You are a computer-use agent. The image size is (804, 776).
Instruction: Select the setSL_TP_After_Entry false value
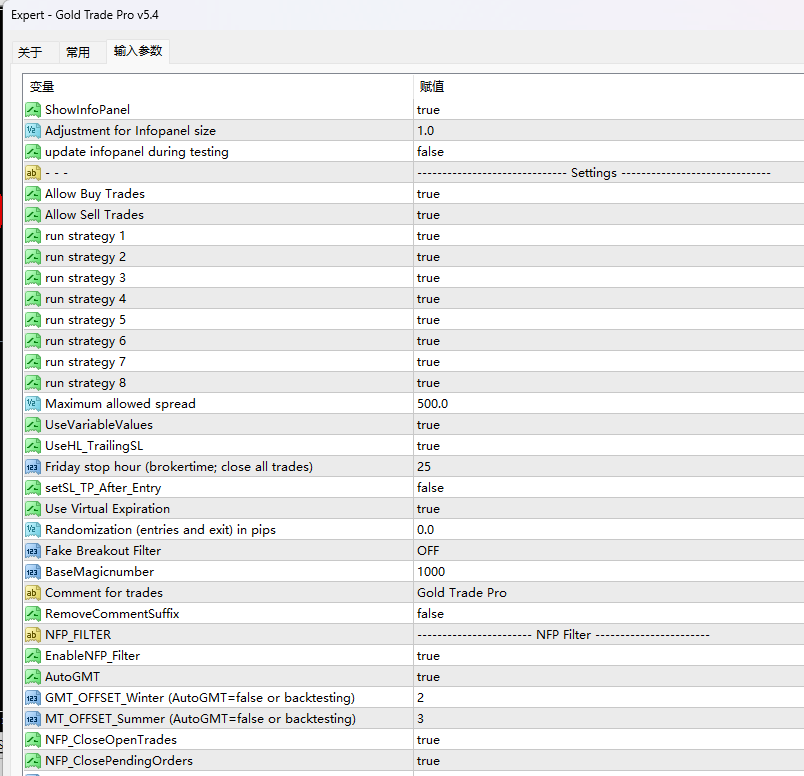[x=430, y=488]
